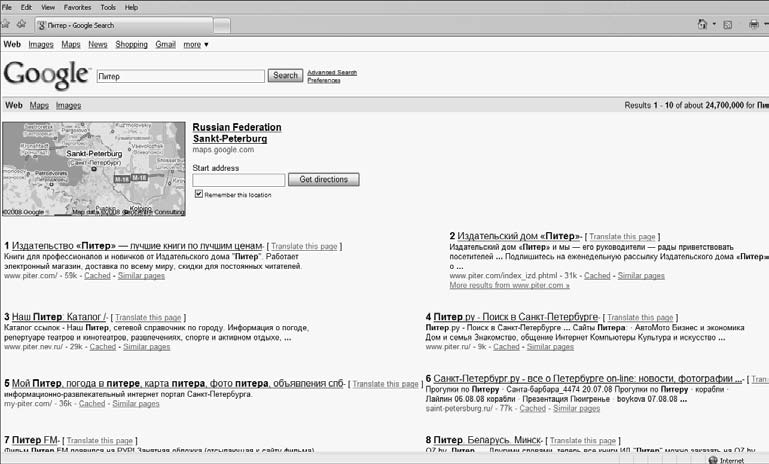This screenshot has width=769, height=464.
Task: Open the Advanced Search link
Action: [332, 73]
